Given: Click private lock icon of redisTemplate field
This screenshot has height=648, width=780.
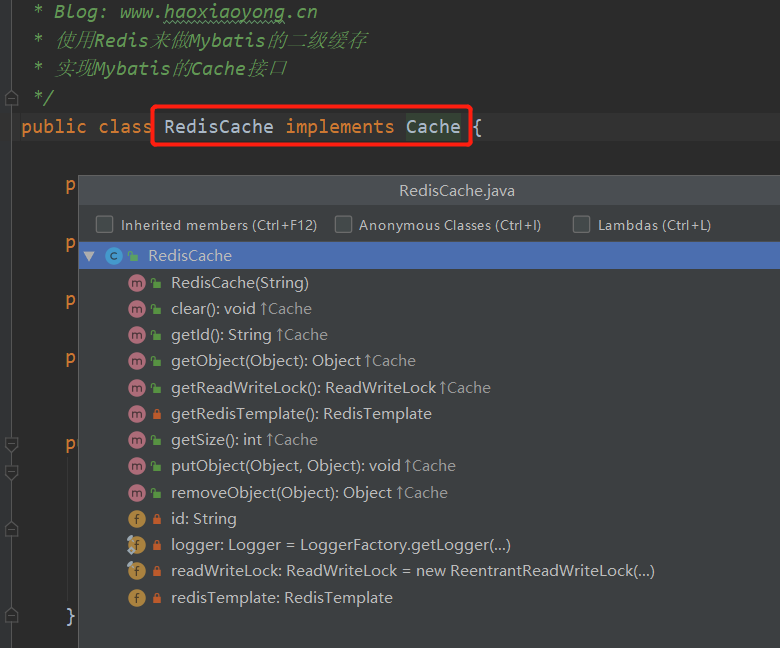Looking at the screenshot, I should point(157,598).
